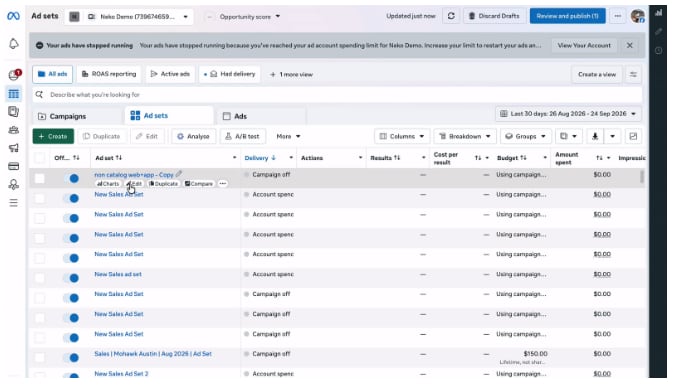Switch to the ROAS reporting view
680x385 pixels.
109,74
